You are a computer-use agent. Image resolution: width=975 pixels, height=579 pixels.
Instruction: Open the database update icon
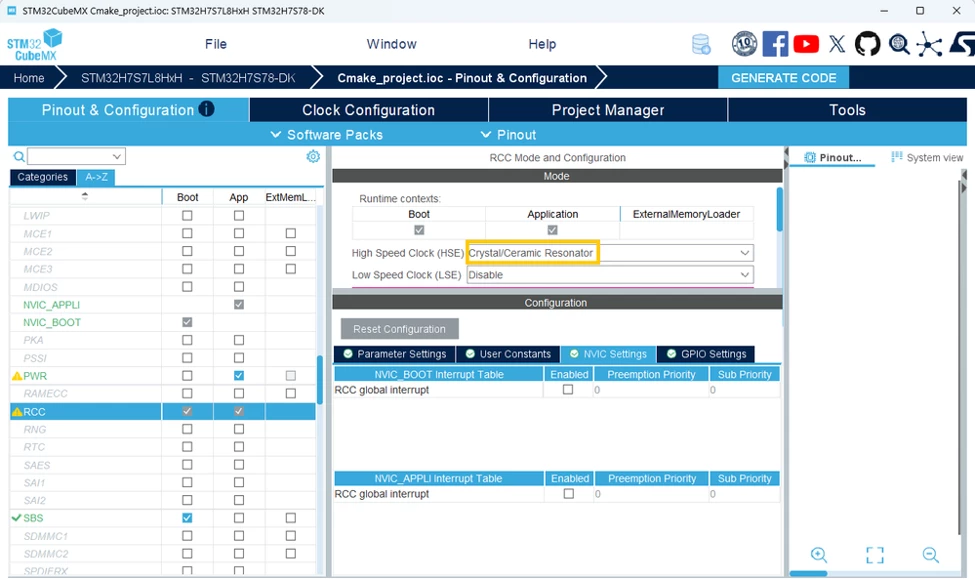pyautogui.click(x=701, y=44)
